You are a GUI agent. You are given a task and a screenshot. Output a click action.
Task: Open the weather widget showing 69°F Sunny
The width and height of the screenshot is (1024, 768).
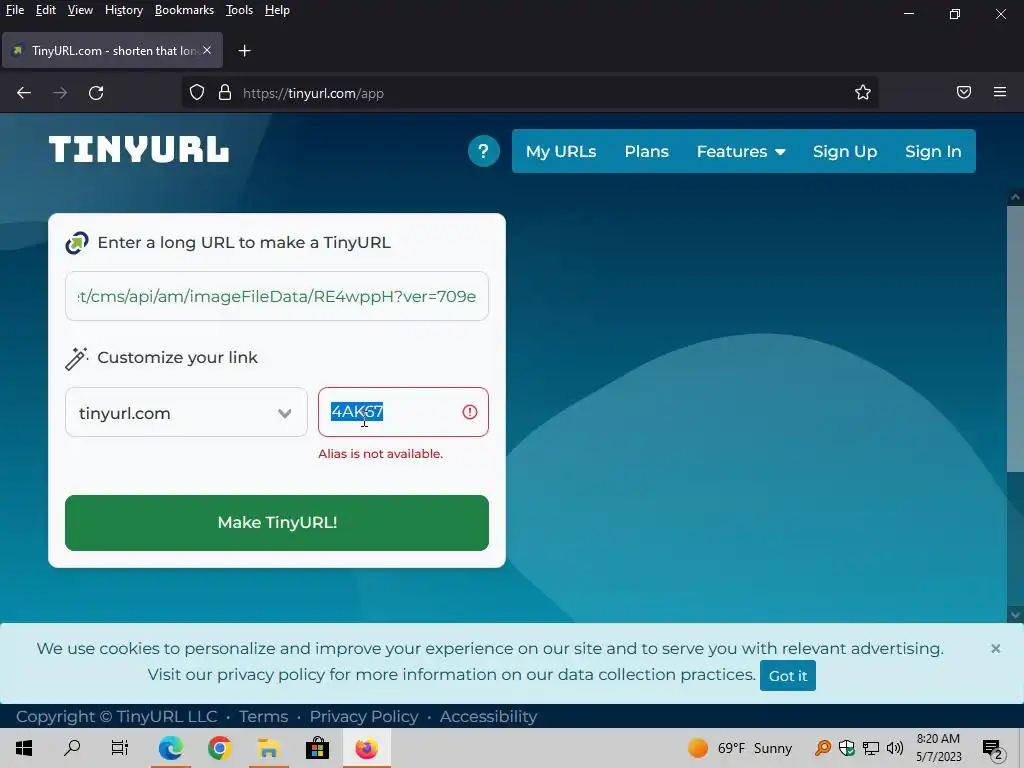click(x=739, y=748)
